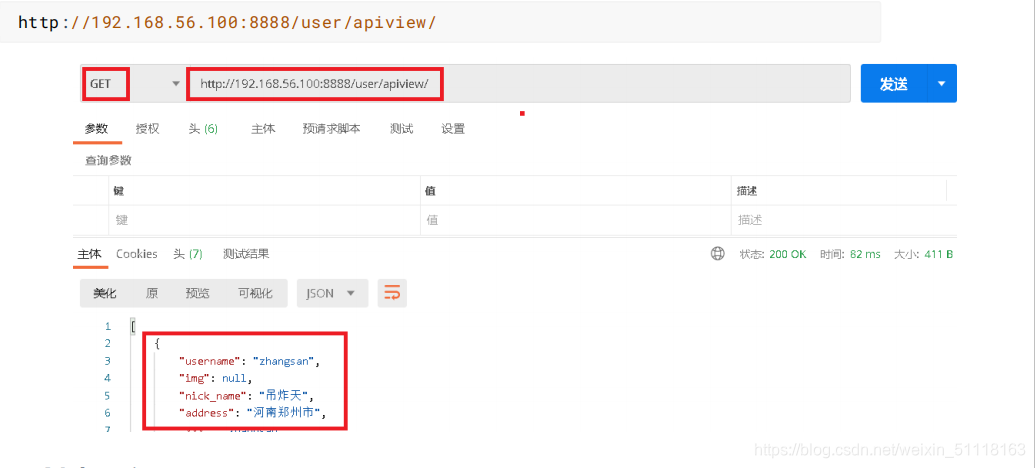Select the 预览 view button
Image resolution: width=1035 pixels, height=468 pixels.
(x=197, y=294)
